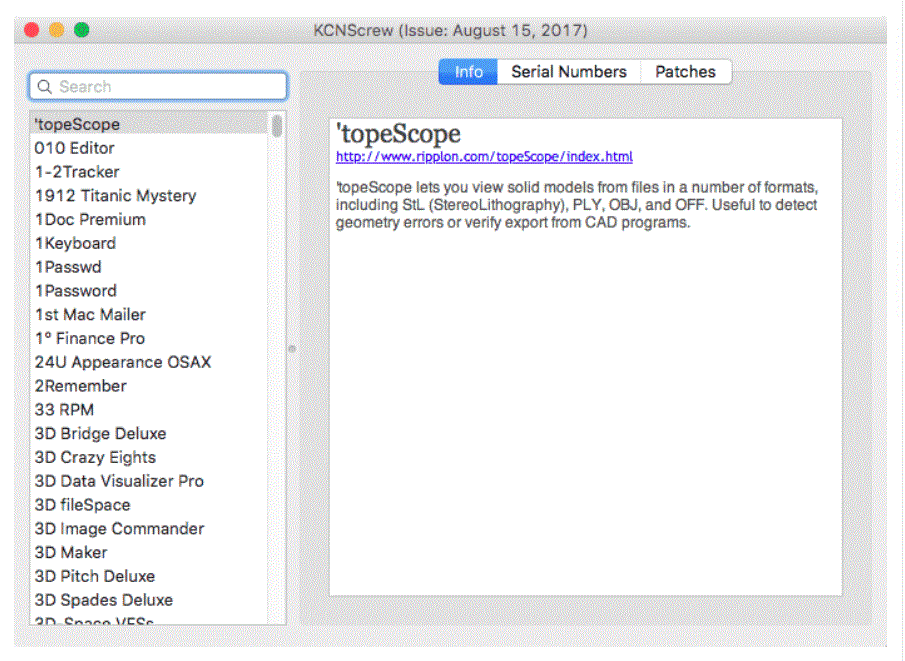Image resolution: width=905 pixels, height=661 pixels.
Task: Select 010 Editor in the list
Action: pyautogui.click(x=149, y=148)
